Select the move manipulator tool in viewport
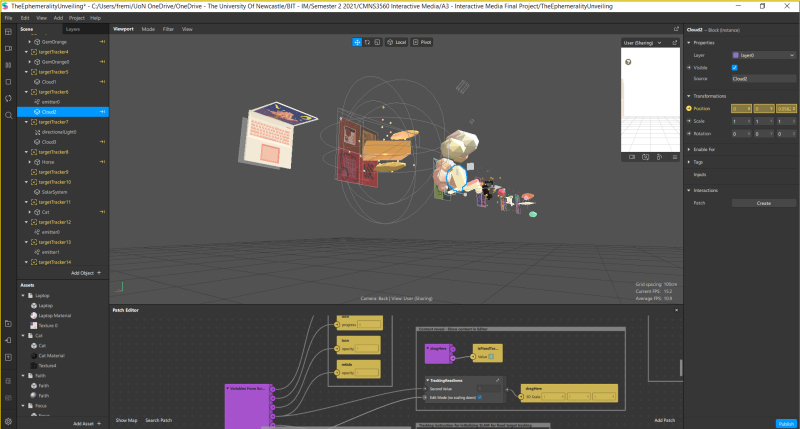The image size is (800, 429). click(x=357, y=42)
